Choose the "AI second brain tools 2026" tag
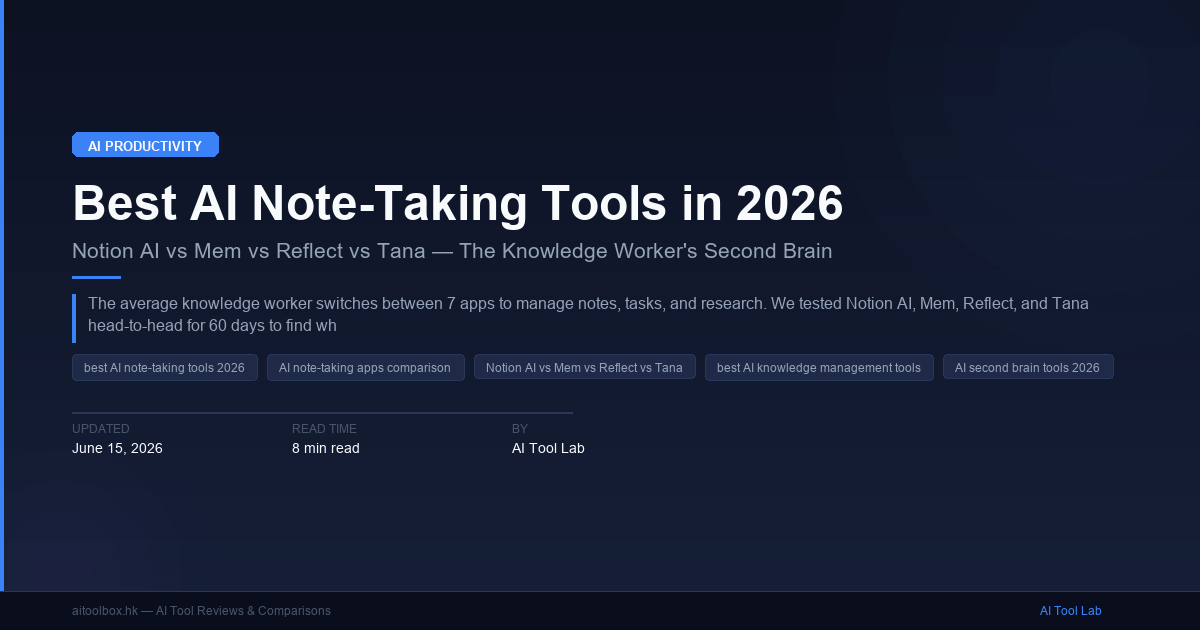 coord(1028,368)
